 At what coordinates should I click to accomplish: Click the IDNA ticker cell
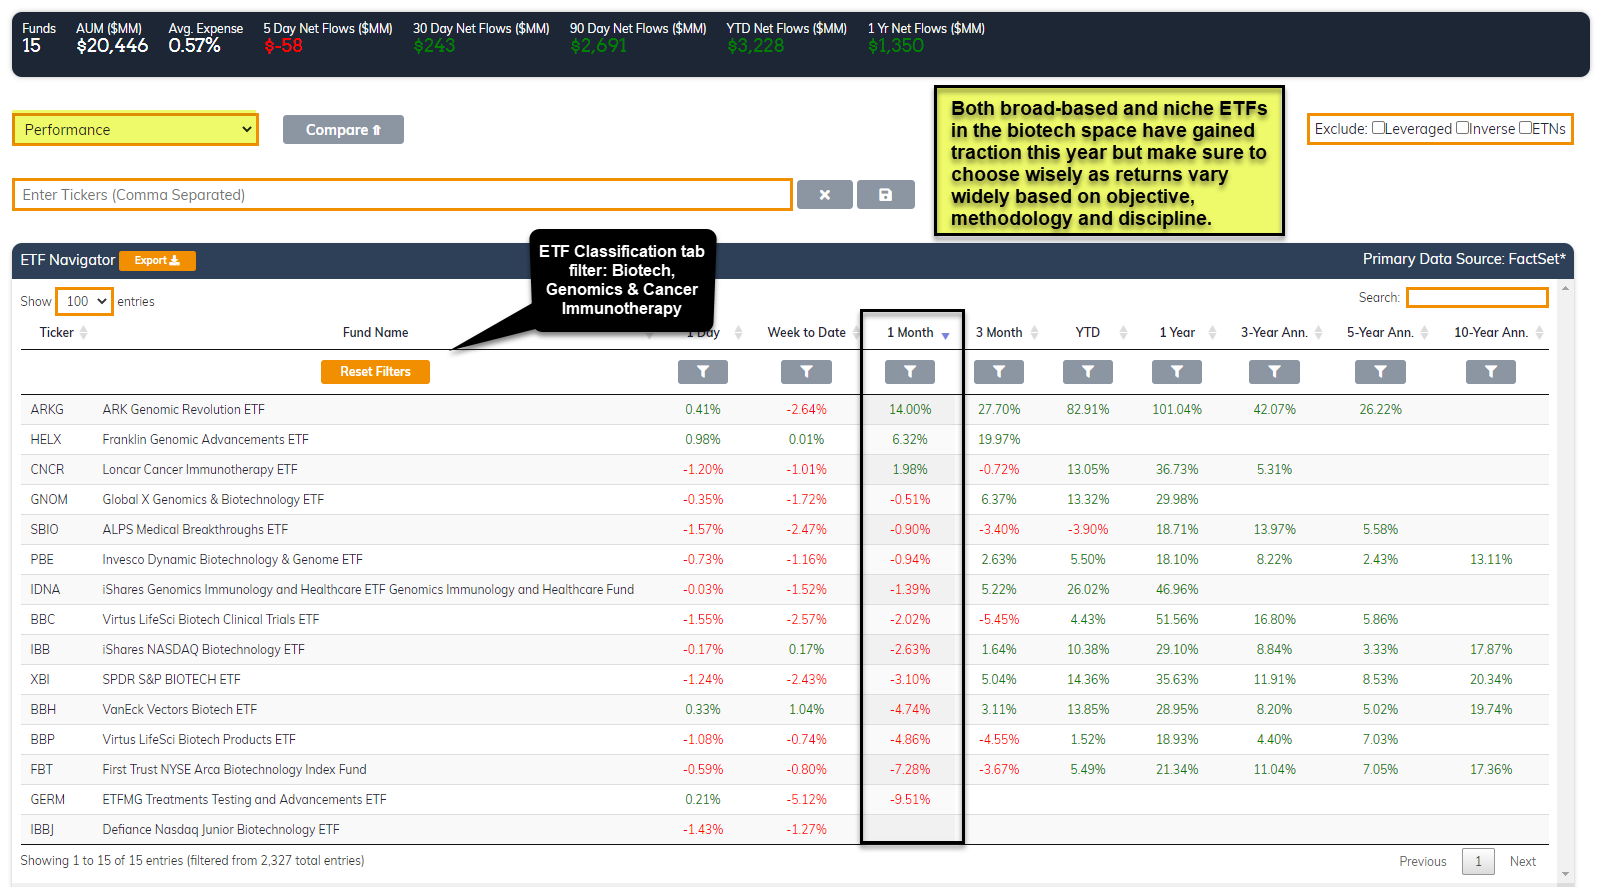pos(45,590)
